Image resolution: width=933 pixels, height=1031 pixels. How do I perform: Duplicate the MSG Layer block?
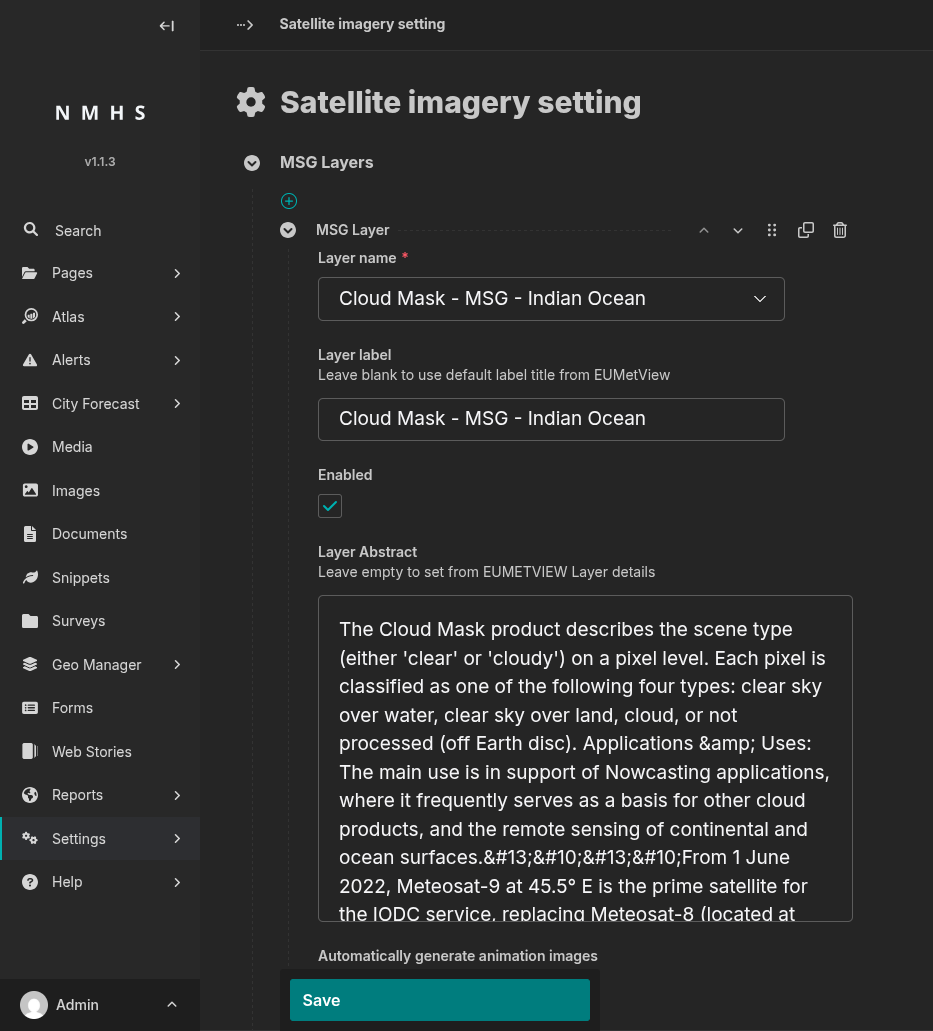coord(806,230)
